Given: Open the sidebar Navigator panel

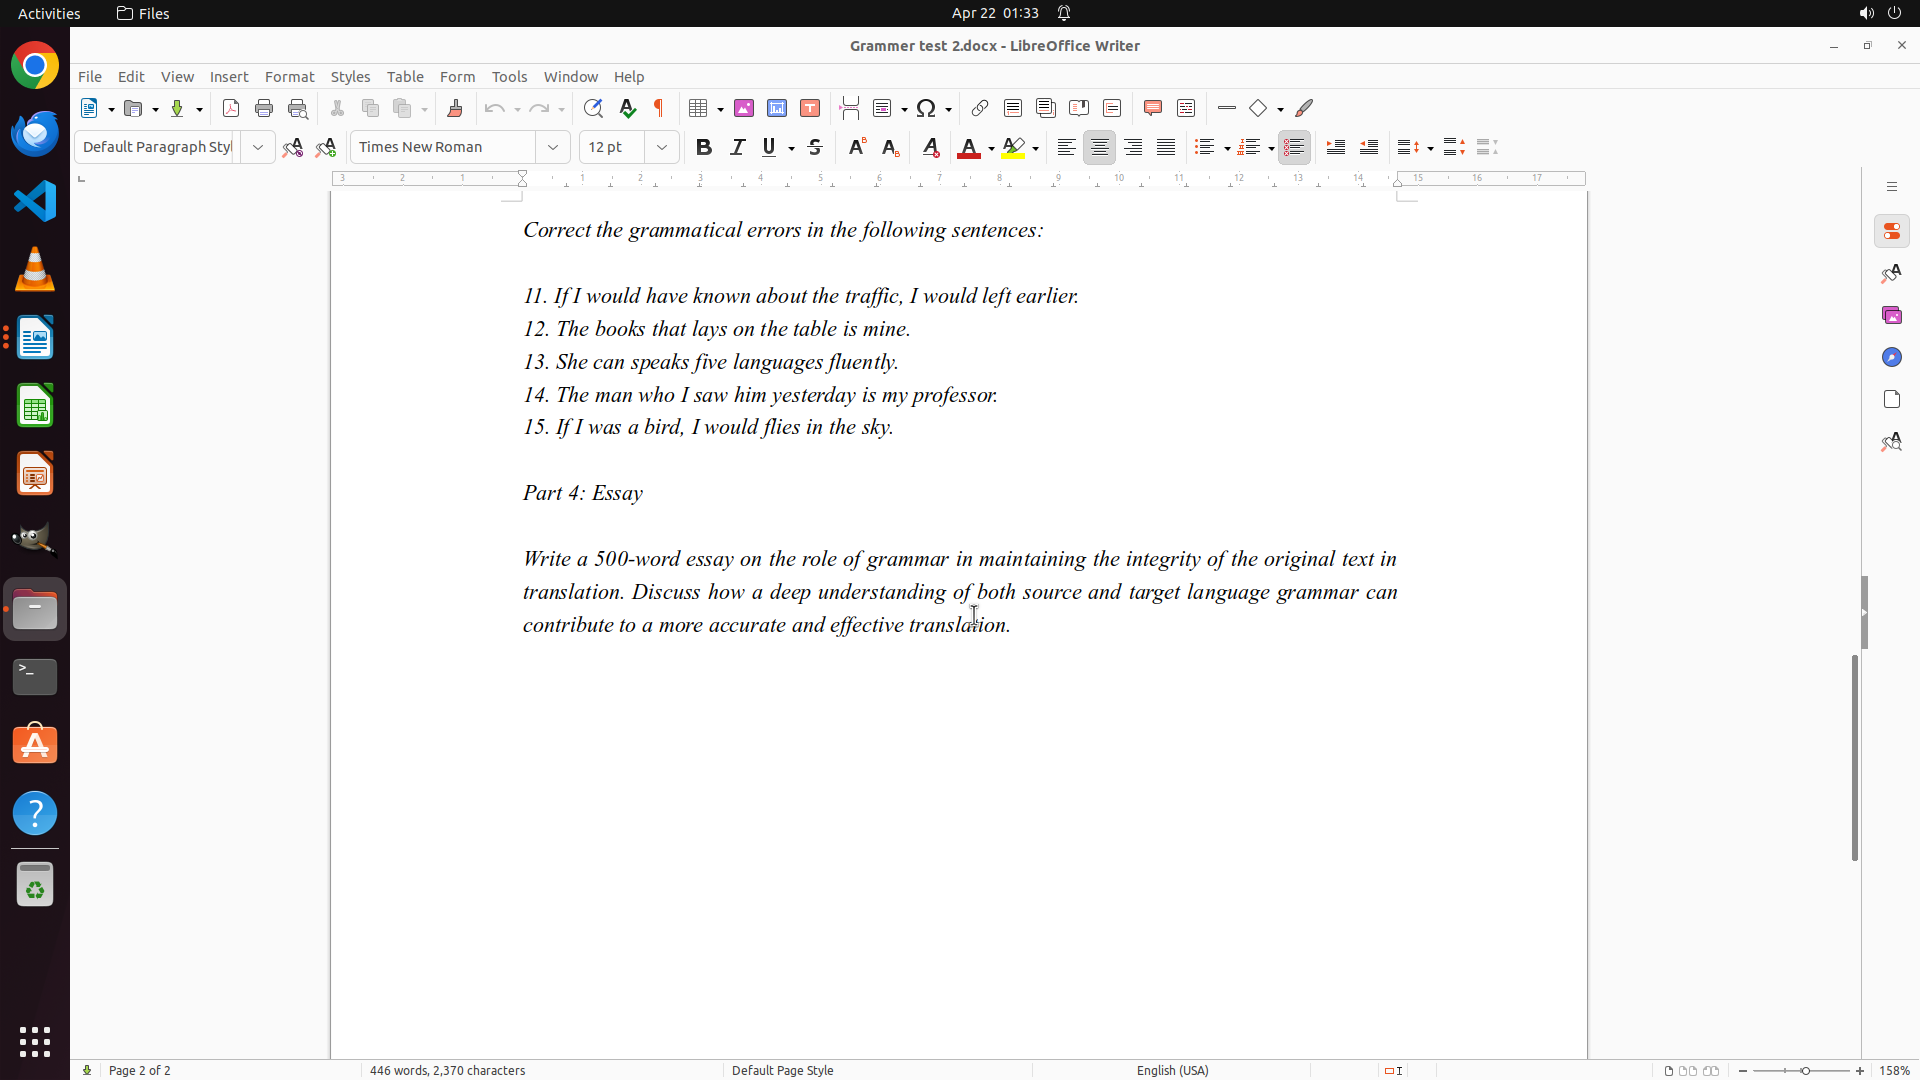Looking at the screenshot, I should [1891, 357].
